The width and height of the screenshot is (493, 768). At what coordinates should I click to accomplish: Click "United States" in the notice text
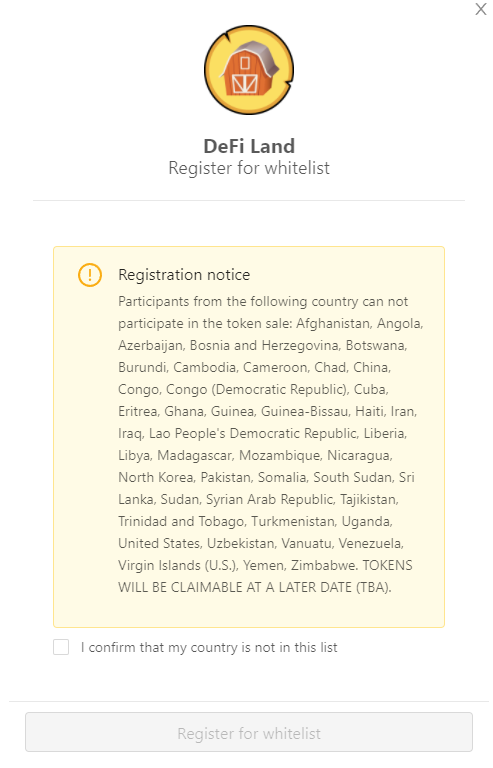[x=159, y=544]
